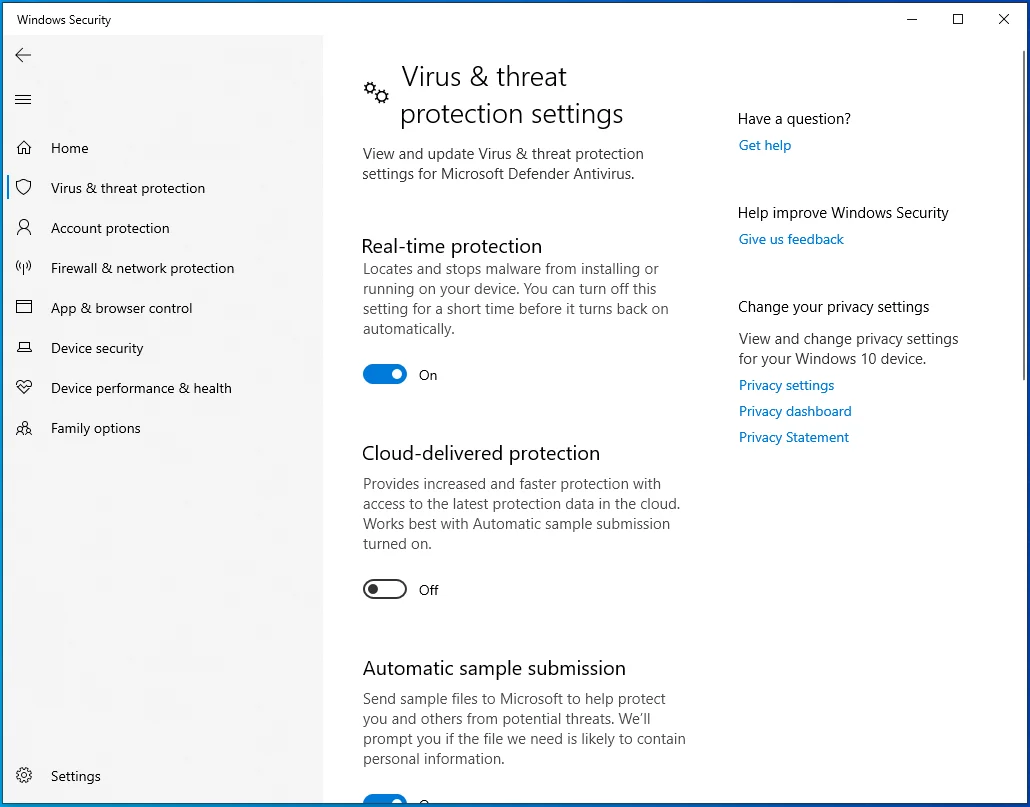Select the Virus & threat protection shield icon
Screen dimensions: 1030x807
coord(24,188)
